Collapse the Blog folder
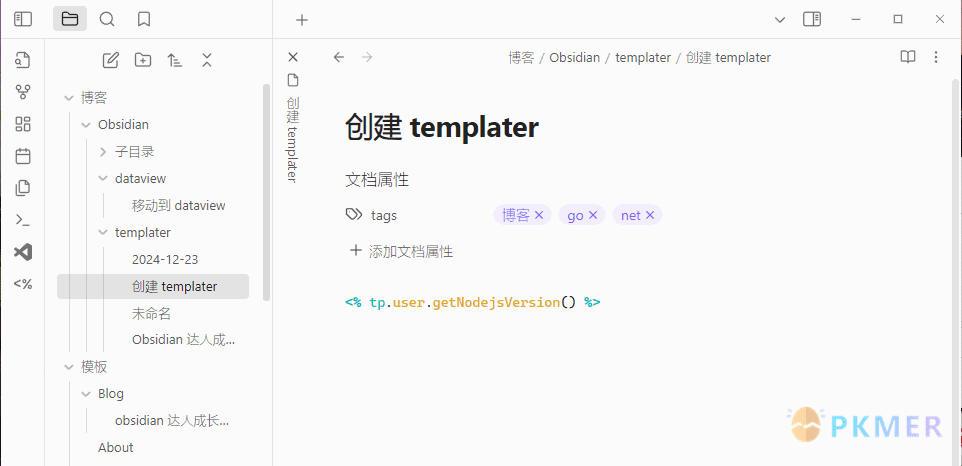Image resolution: width=962 pixels, height=466 pixels. pos(86,394)
